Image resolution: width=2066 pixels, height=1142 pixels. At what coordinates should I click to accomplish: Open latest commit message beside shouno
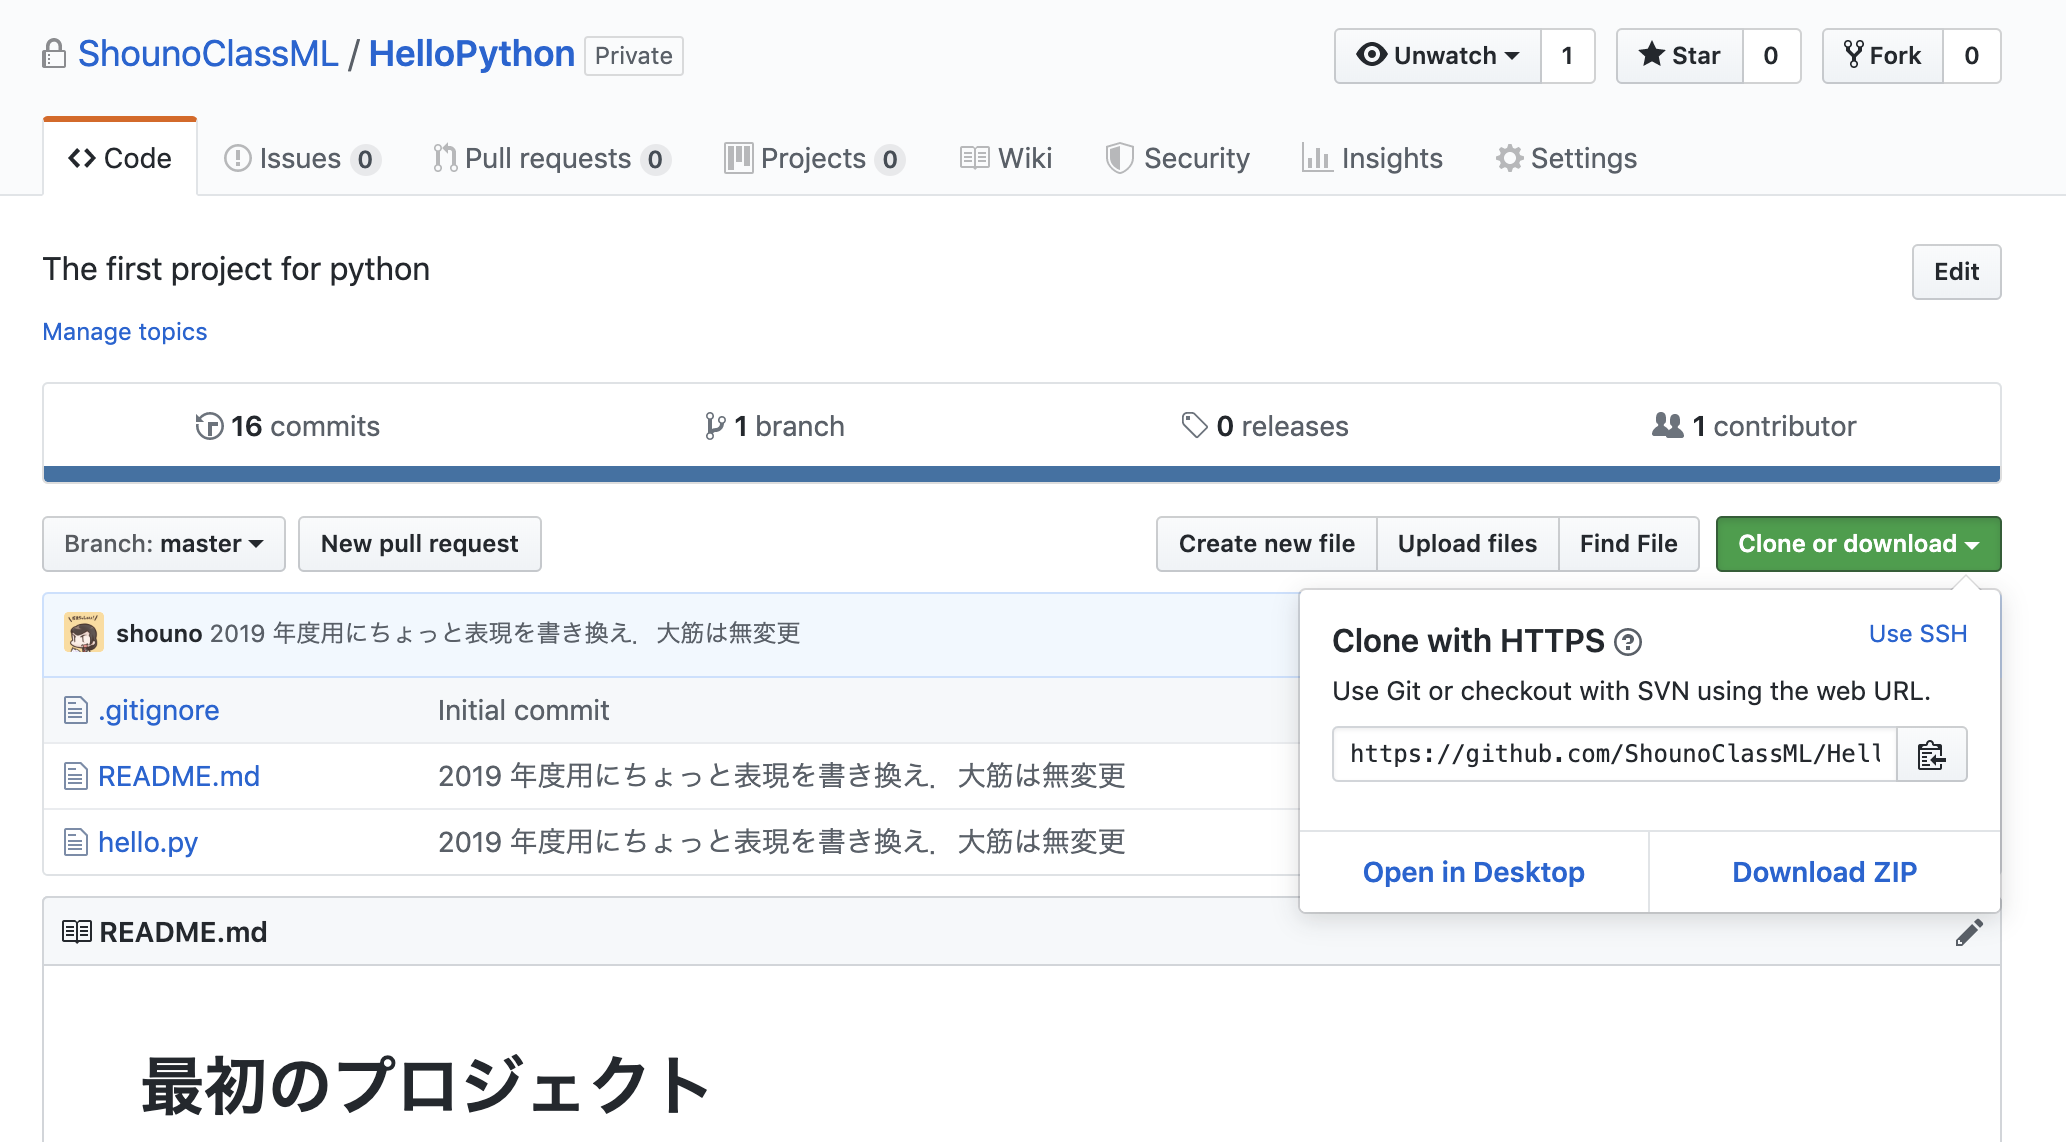[505, 633]
